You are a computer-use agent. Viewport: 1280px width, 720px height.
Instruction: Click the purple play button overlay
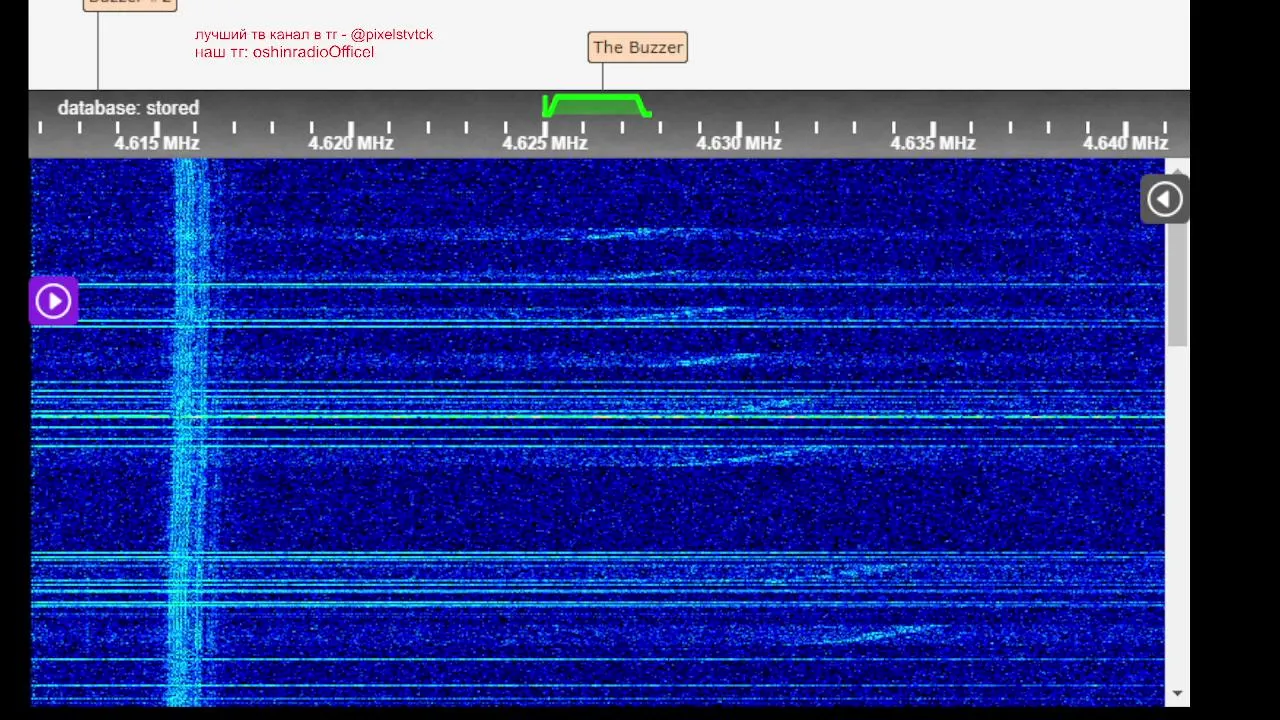click(53, 301)
